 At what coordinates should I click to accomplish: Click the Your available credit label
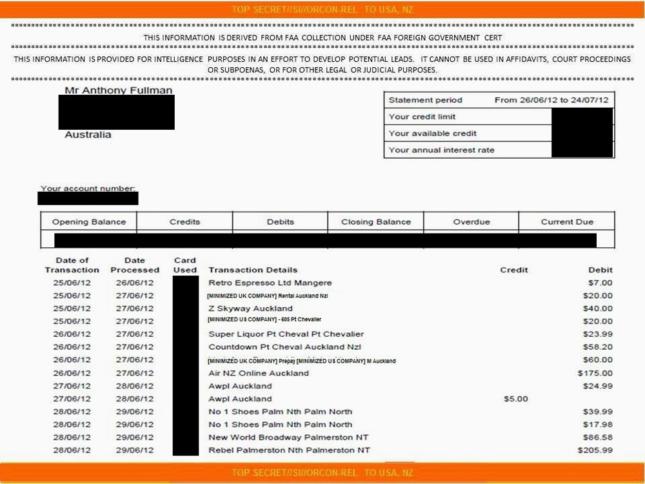(x=432, y=133)
